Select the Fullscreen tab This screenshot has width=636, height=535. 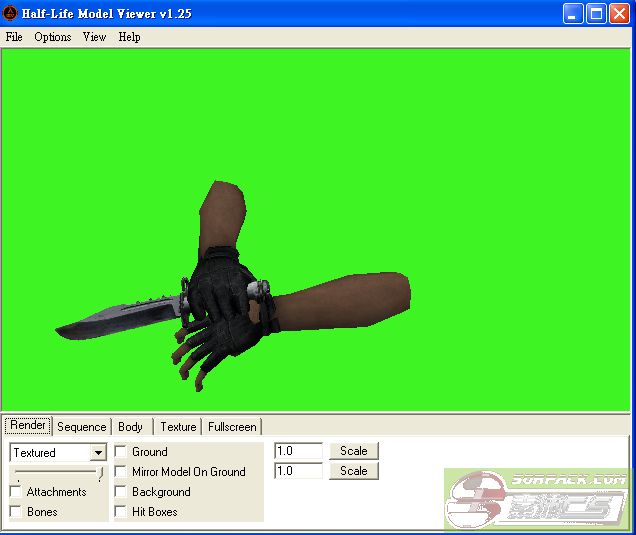point(232,427)
